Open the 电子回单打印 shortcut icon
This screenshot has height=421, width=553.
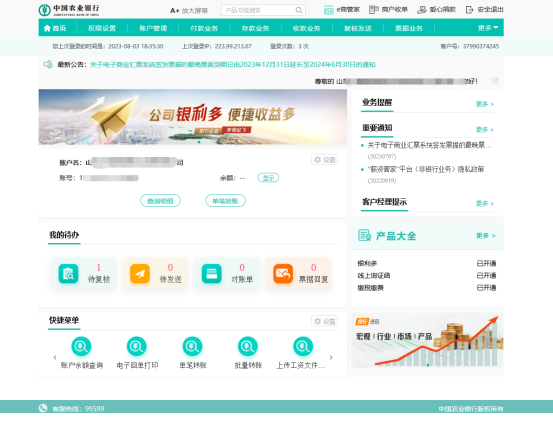(x=136, y=347)
